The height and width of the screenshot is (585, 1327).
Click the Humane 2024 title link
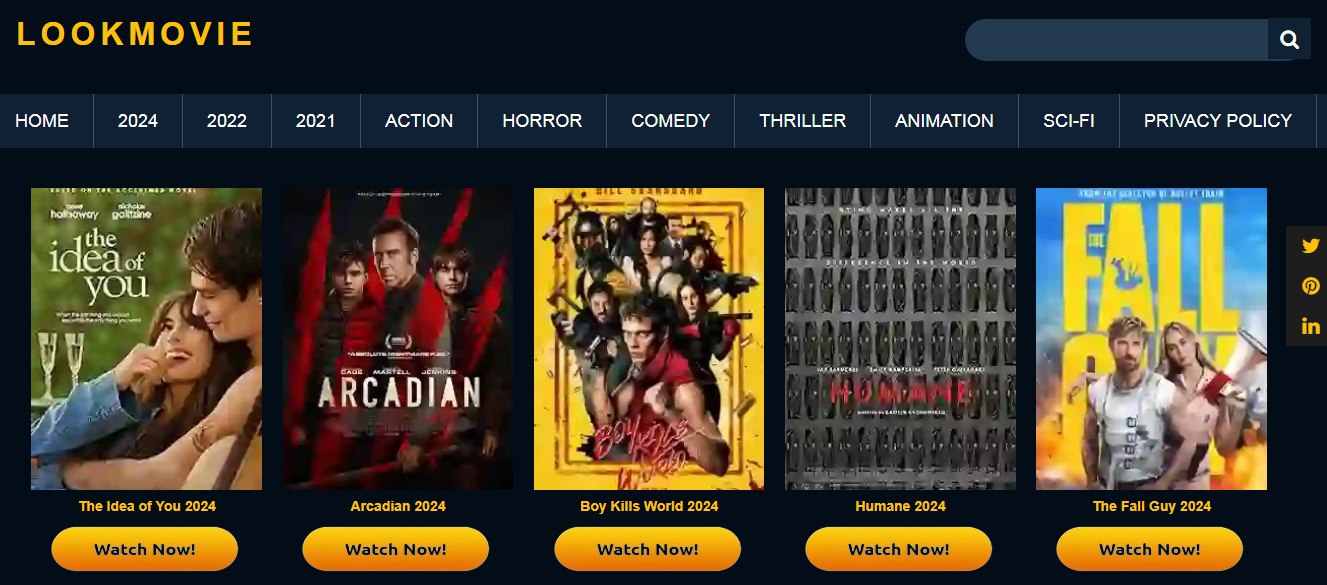pyautogui.click(x=900, y=506)
